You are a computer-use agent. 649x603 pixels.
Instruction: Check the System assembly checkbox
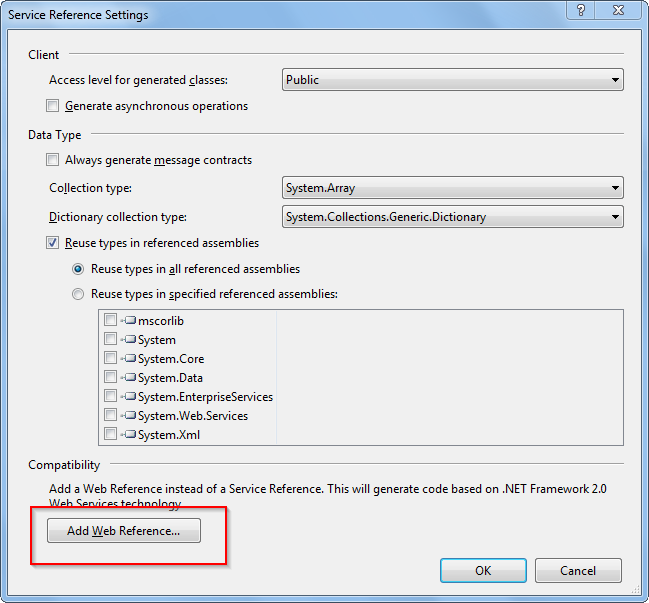(x=111, y=339)
